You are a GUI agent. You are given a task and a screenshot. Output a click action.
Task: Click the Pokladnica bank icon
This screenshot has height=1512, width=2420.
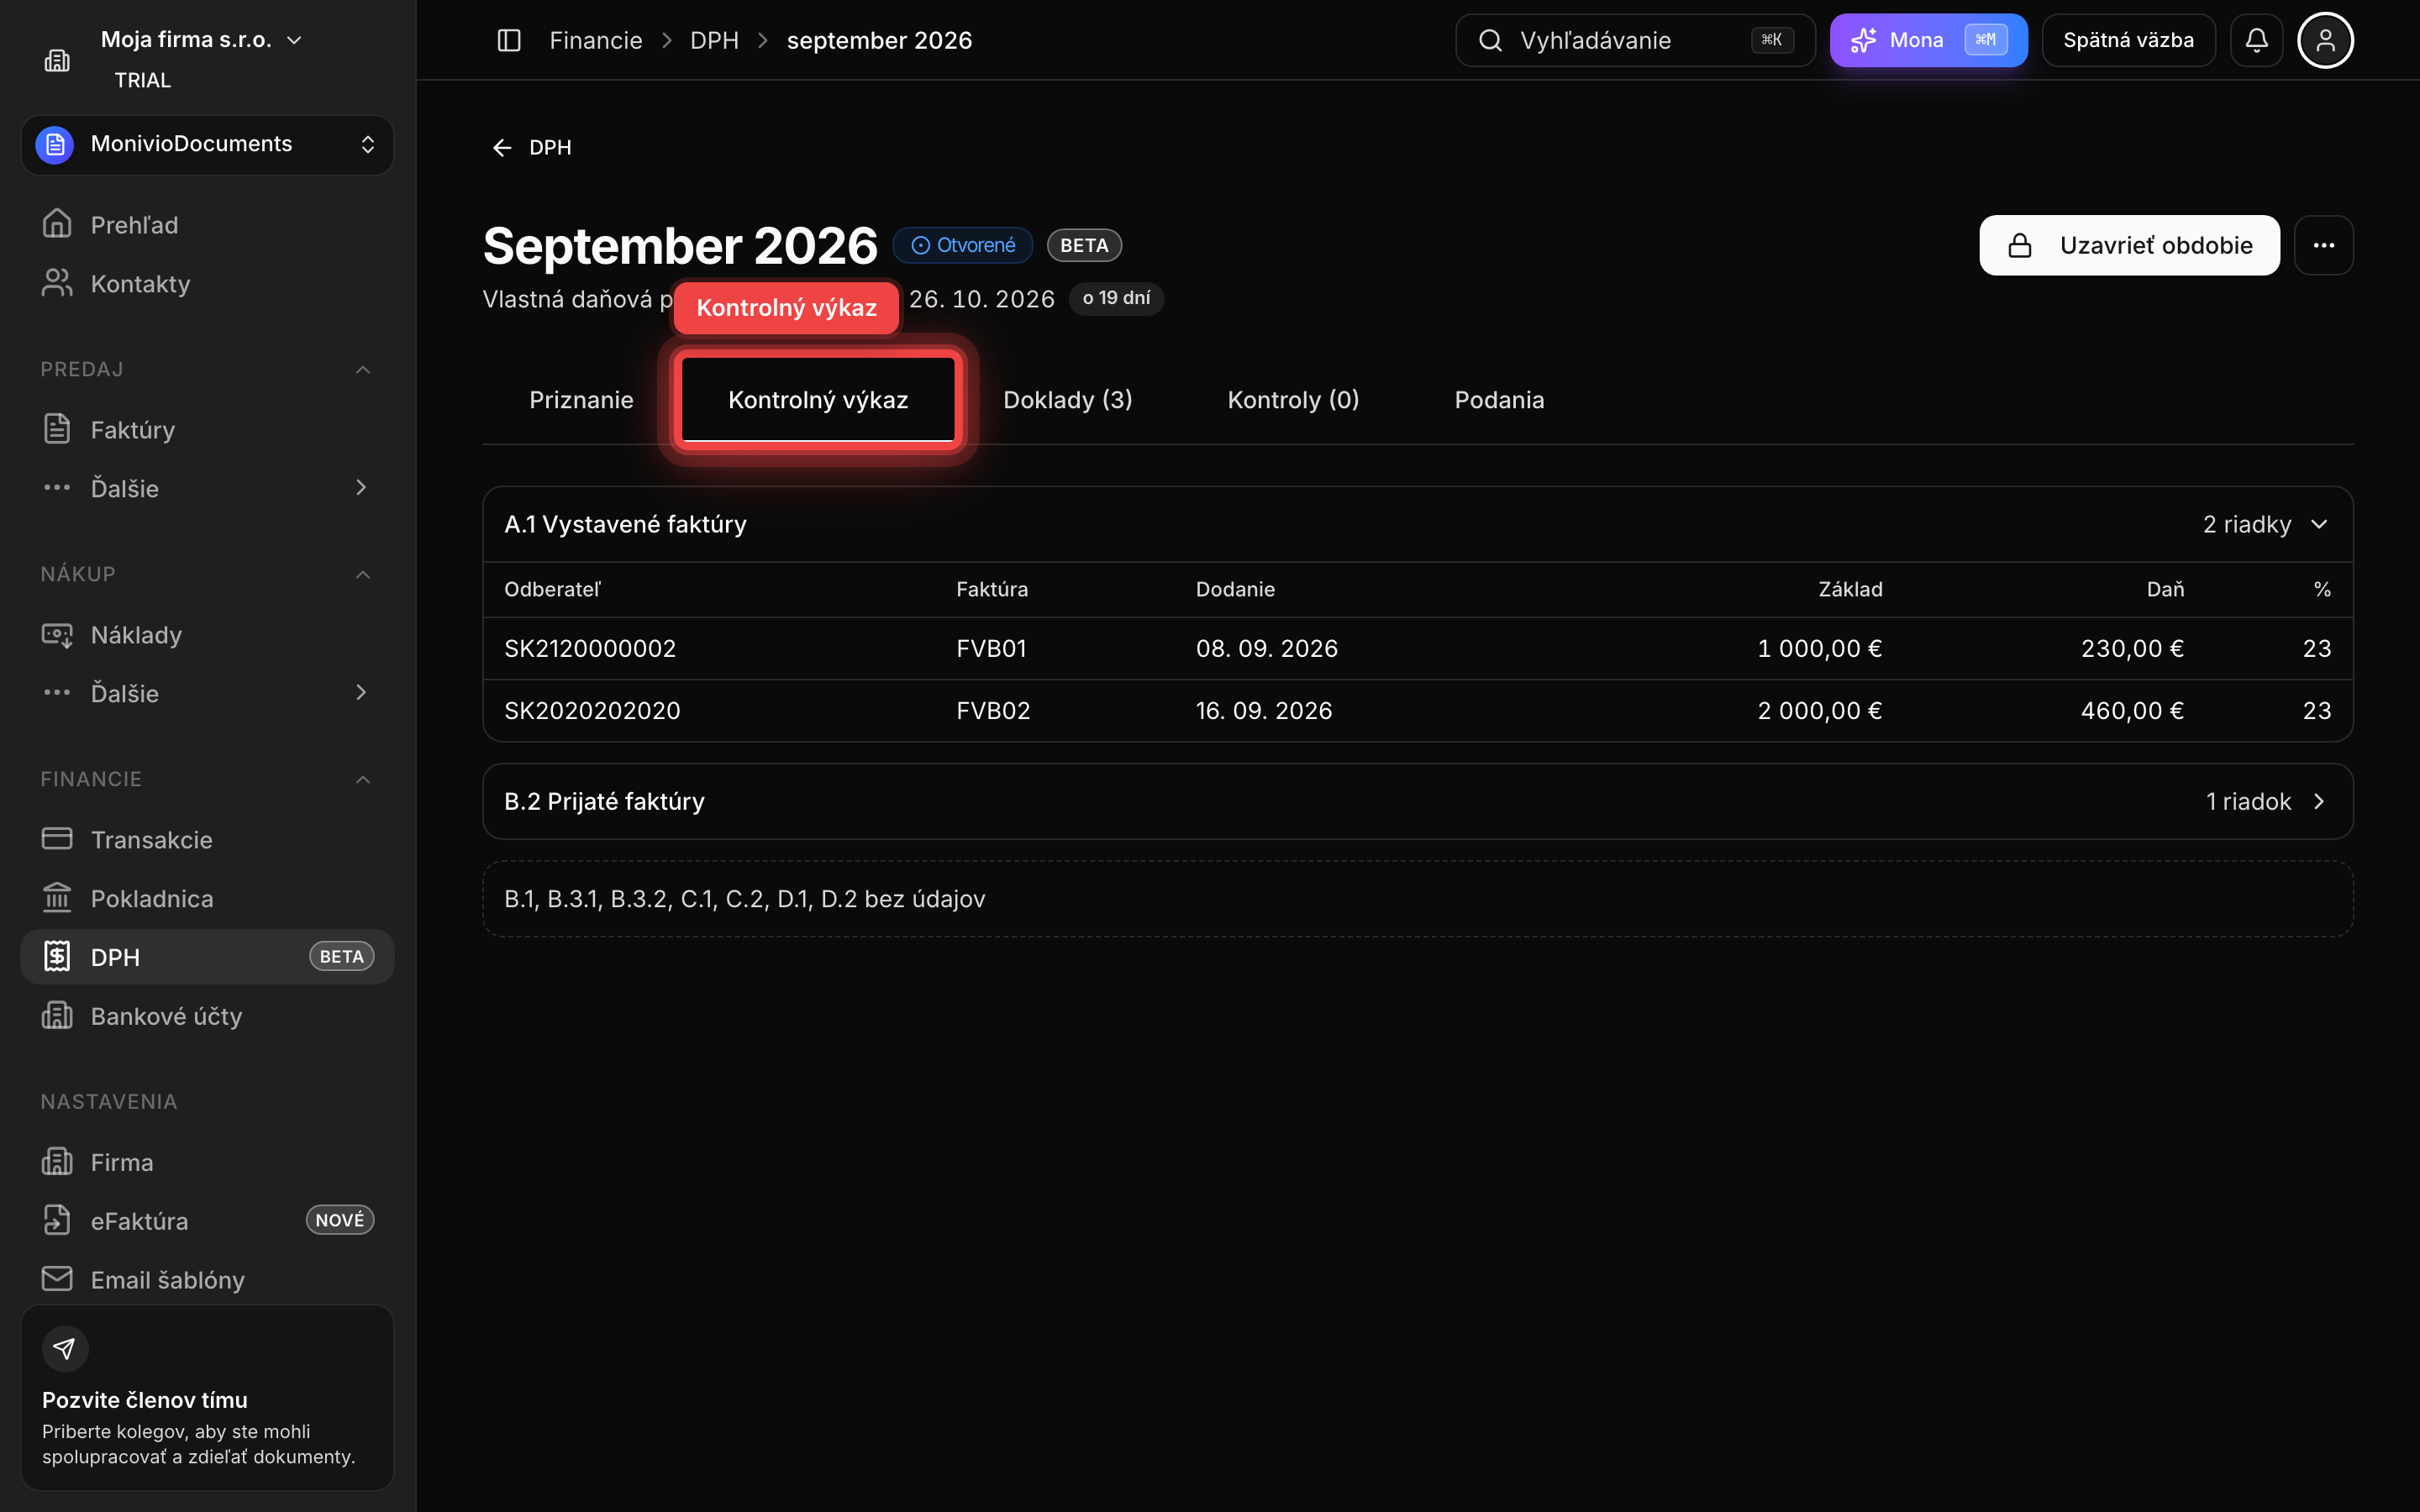(x=57, y=898)
